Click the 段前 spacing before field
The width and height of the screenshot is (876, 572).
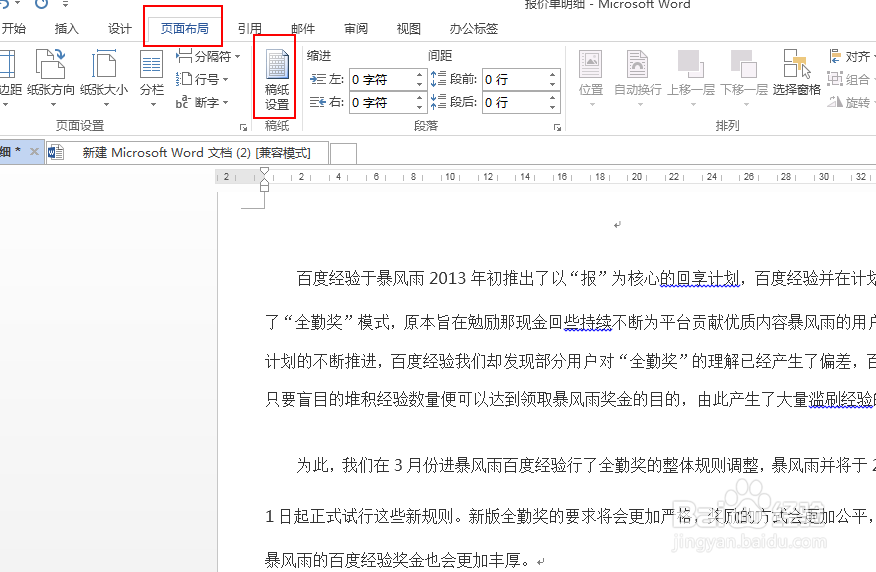coord(515,80)
